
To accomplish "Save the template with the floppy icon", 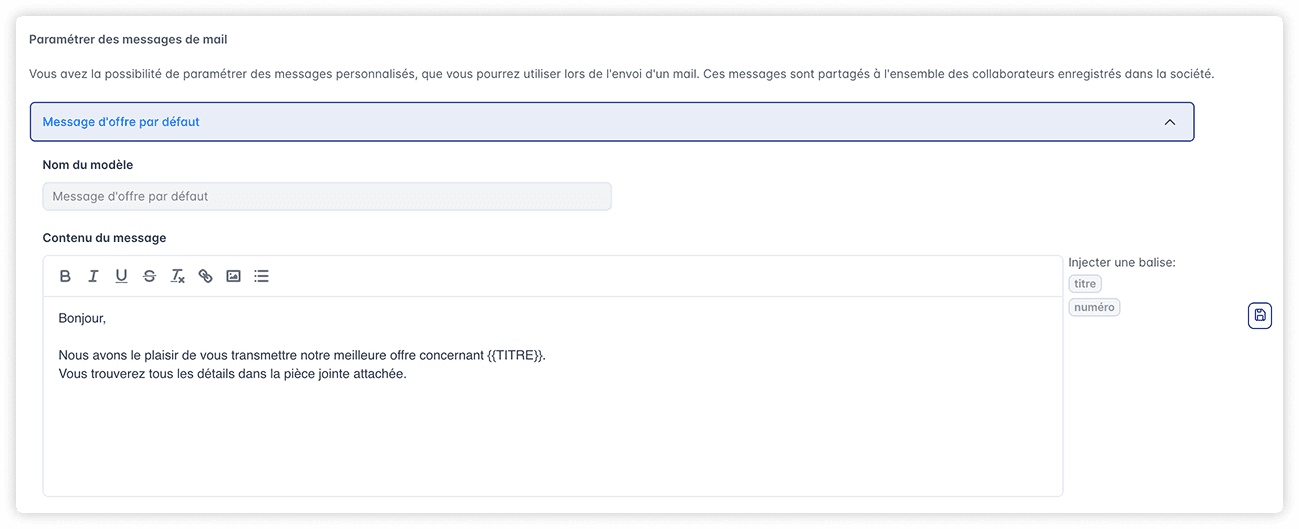I will pyautogui.click(x=1260, y=316).
